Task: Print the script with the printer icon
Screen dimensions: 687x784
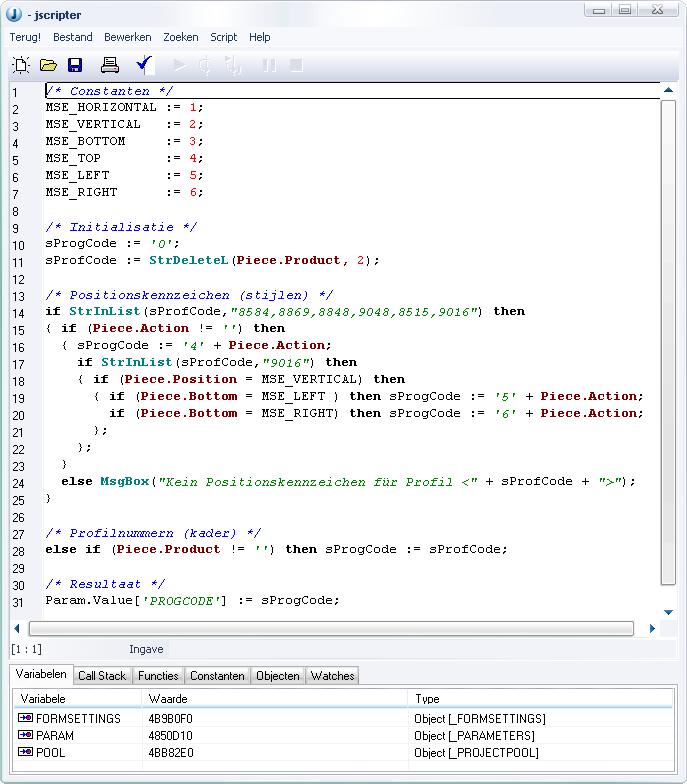Action: pyautogui.click(x=110, y=65)
